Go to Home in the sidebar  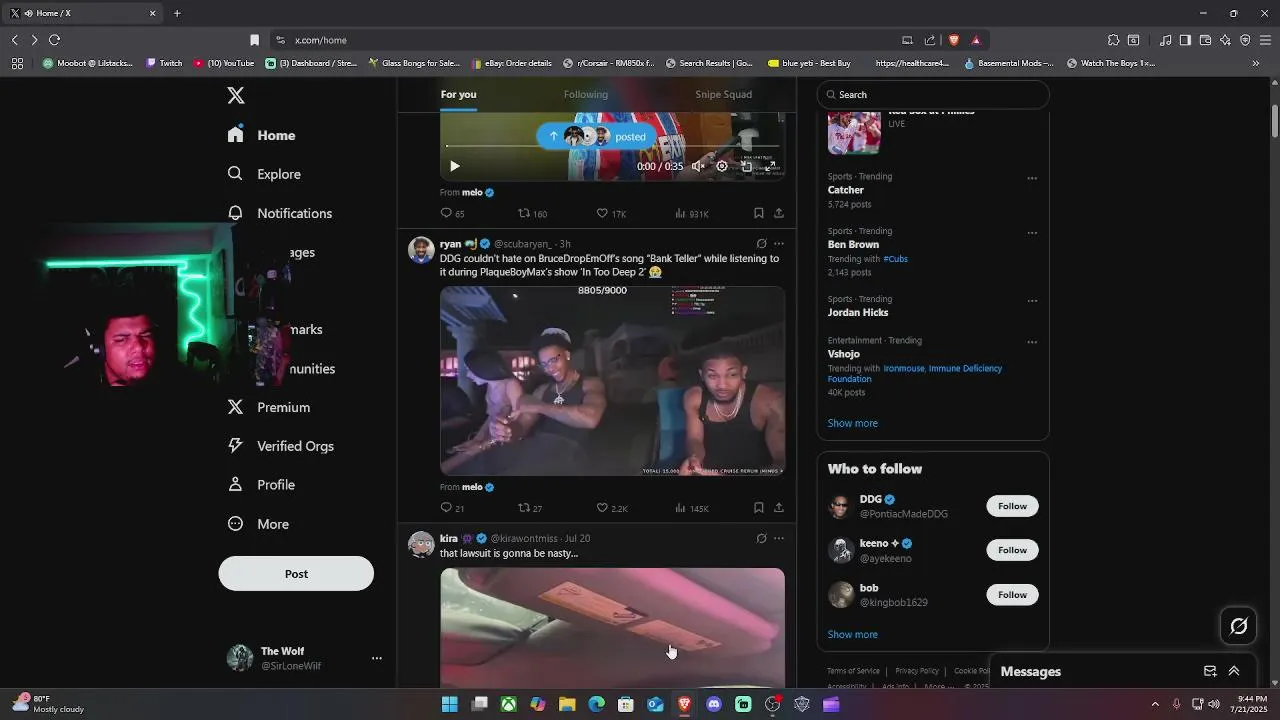pyautogui.click(x=261, y=135)
